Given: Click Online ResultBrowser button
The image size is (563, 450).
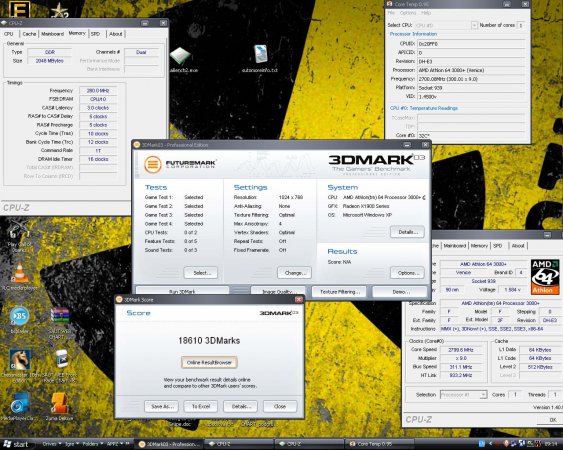Looking at the screenshot, I should pyautogui.click(x=209, y=362).
